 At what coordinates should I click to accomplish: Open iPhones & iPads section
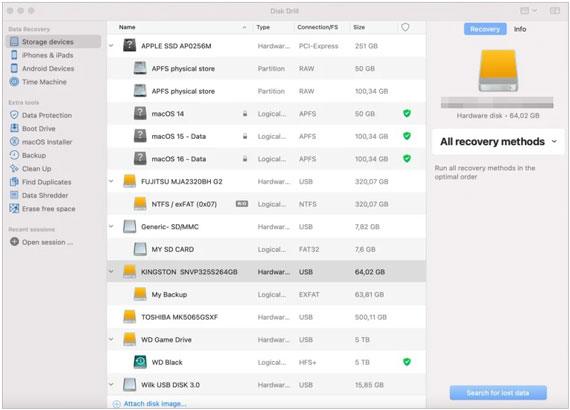[47, 55]
